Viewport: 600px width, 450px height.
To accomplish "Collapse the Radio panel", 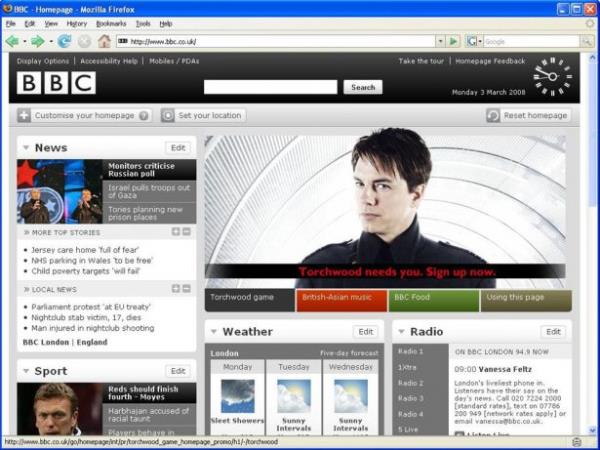I will tap(401, 332).
